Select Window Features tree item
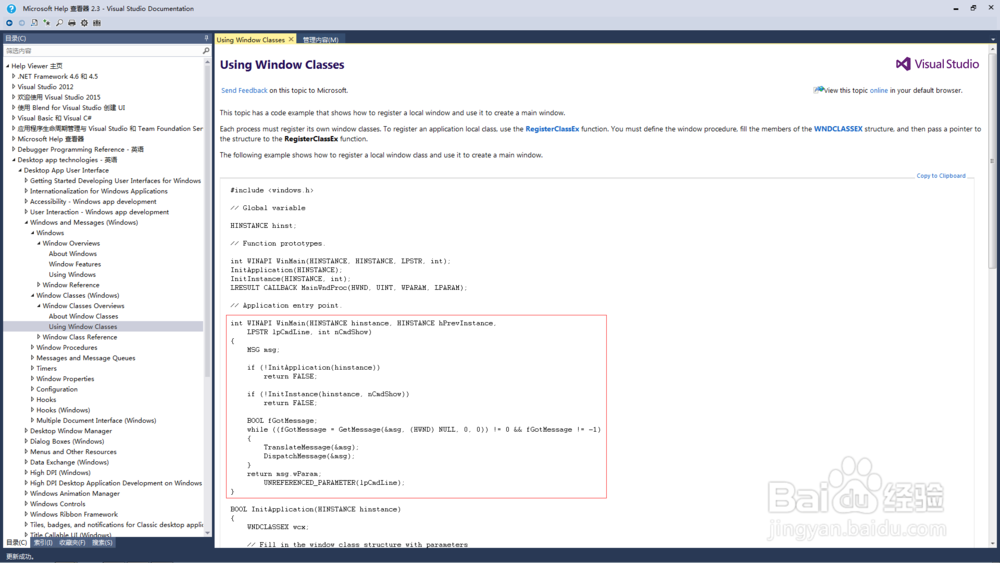The image size is (1000, 563). (75, 264)
